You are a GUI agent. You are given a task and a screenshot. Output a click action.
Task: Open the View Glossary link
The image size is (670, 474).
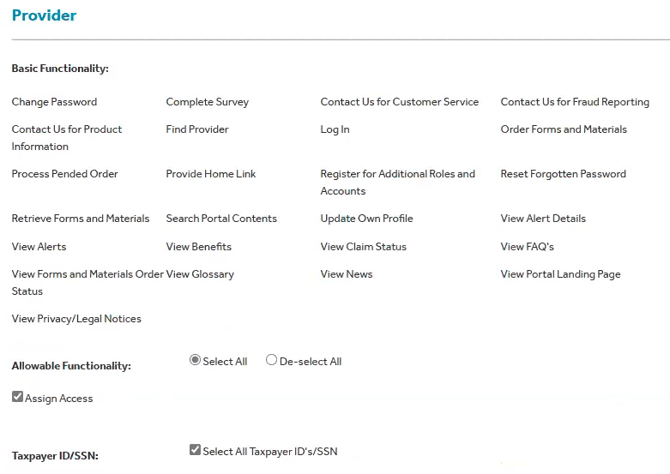point(200,274)
